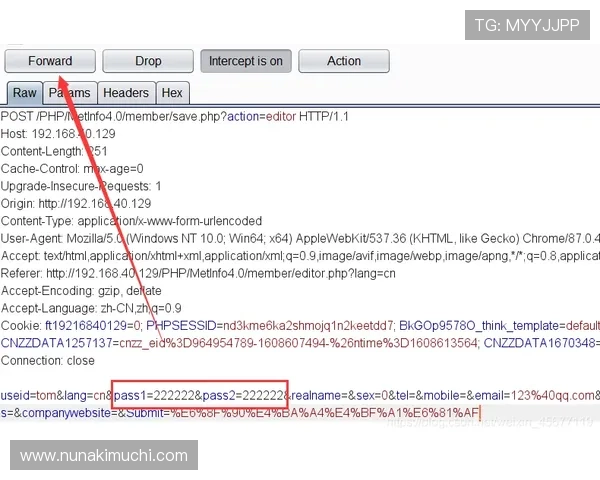Image resolution: width=600 pixels, height=480 pixels.
Task: Click the Host: 192.168.40.129 line
Action: point(58,134)
